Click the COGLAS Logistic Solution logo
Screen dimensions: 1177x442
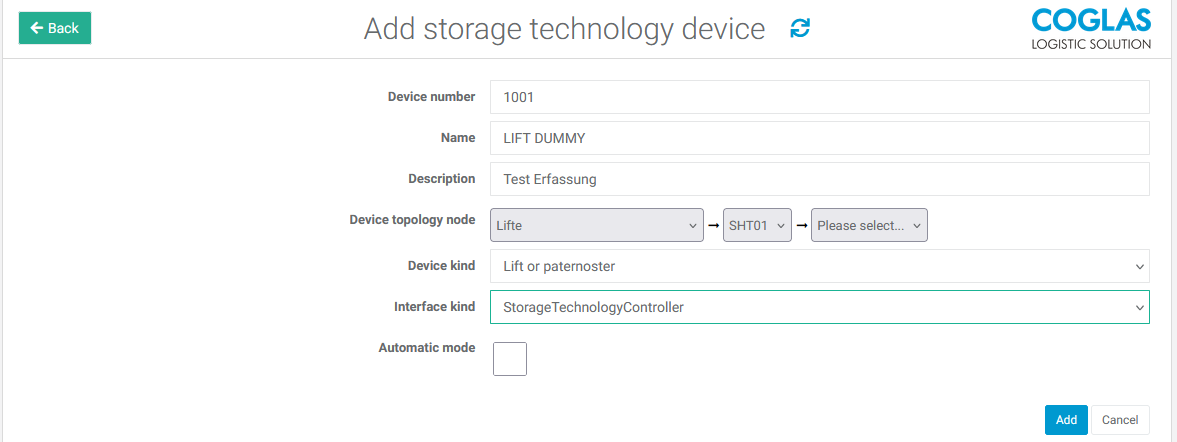[x=1091, y=29]
